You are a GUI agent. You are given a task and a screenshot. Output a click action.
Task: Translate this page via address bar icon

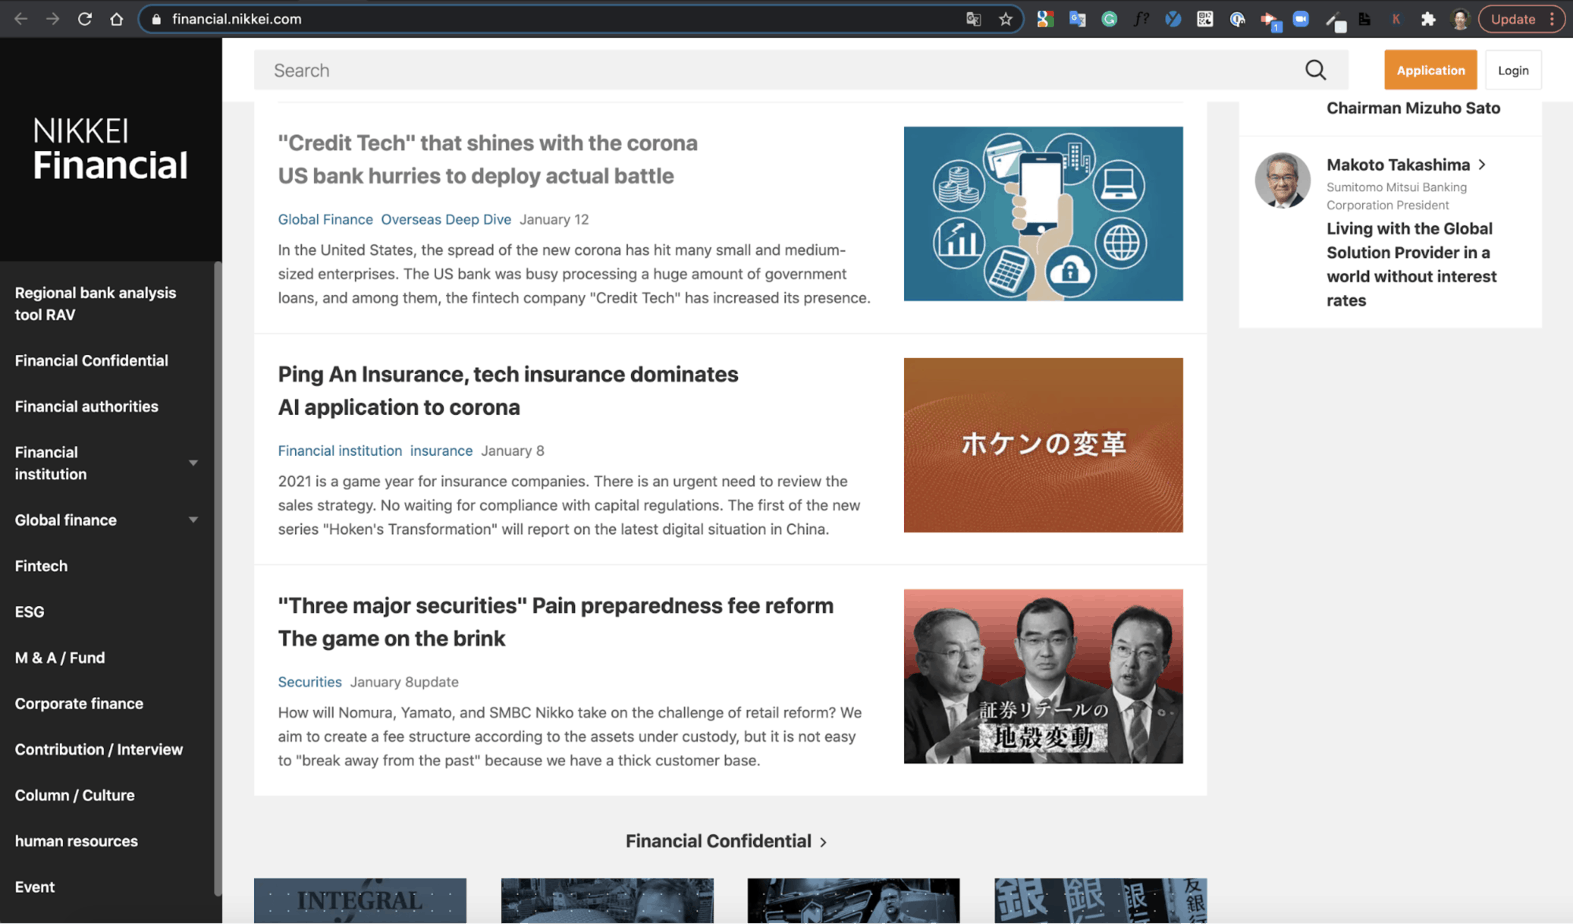tap(973, 19)
